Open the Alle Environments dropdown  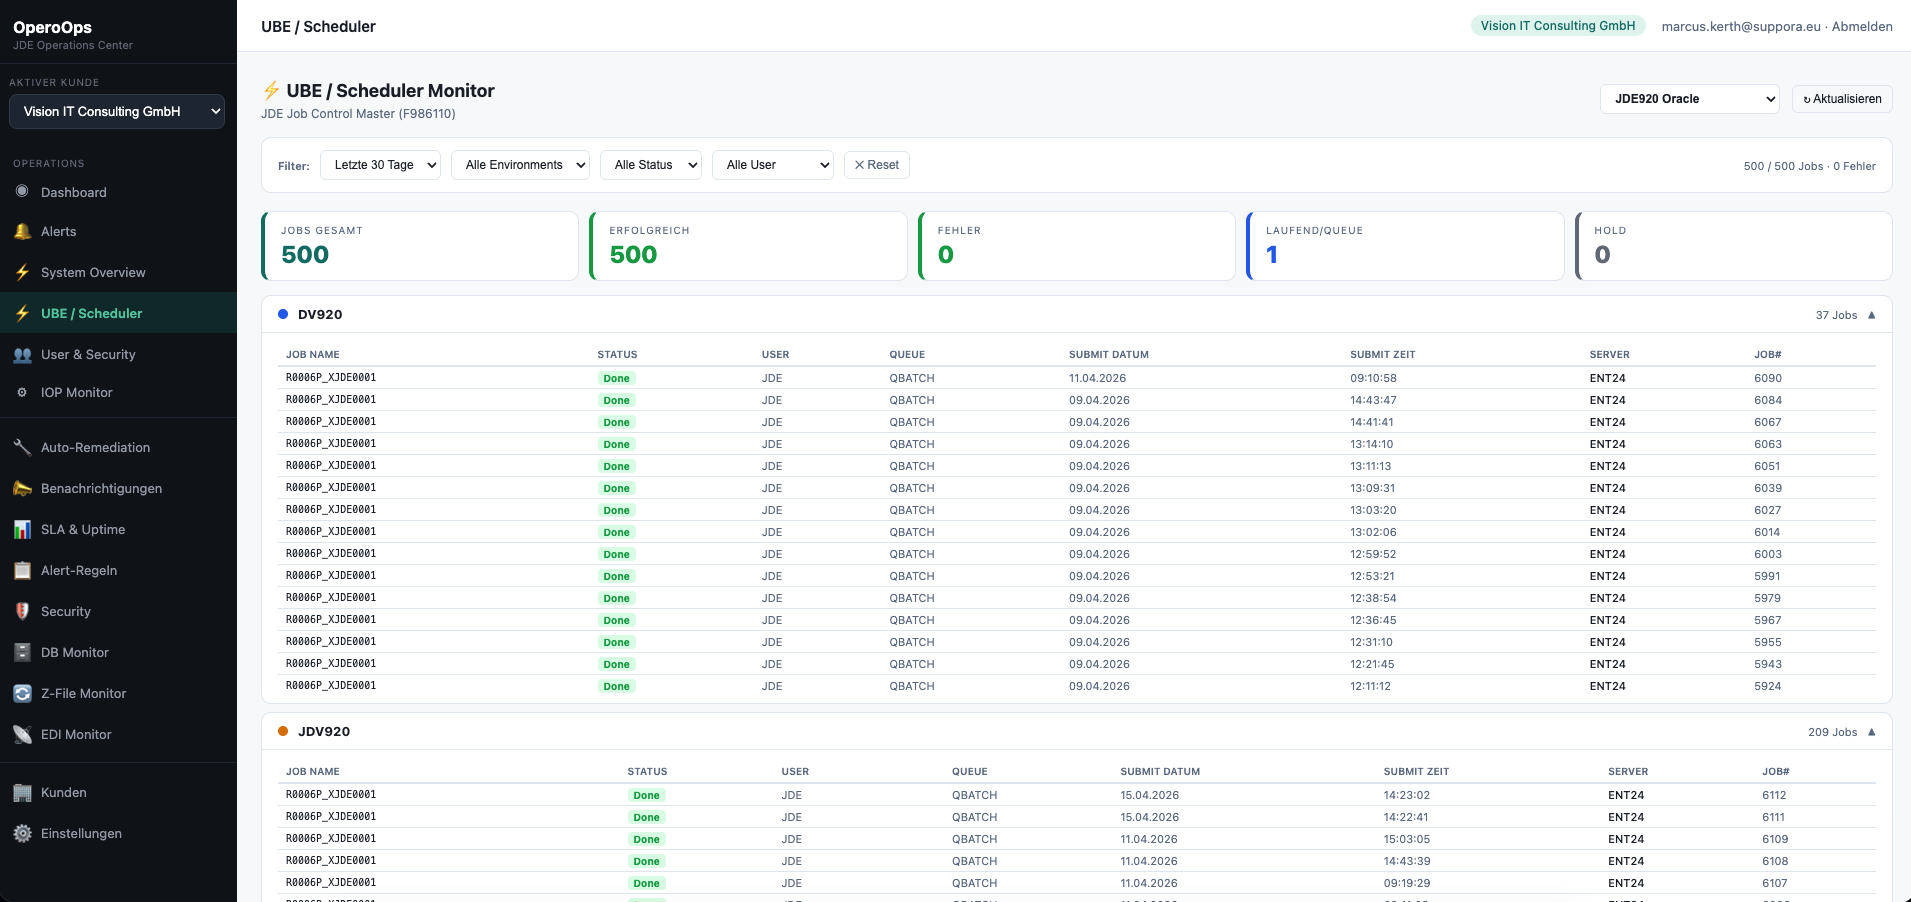tap(520, 165)
